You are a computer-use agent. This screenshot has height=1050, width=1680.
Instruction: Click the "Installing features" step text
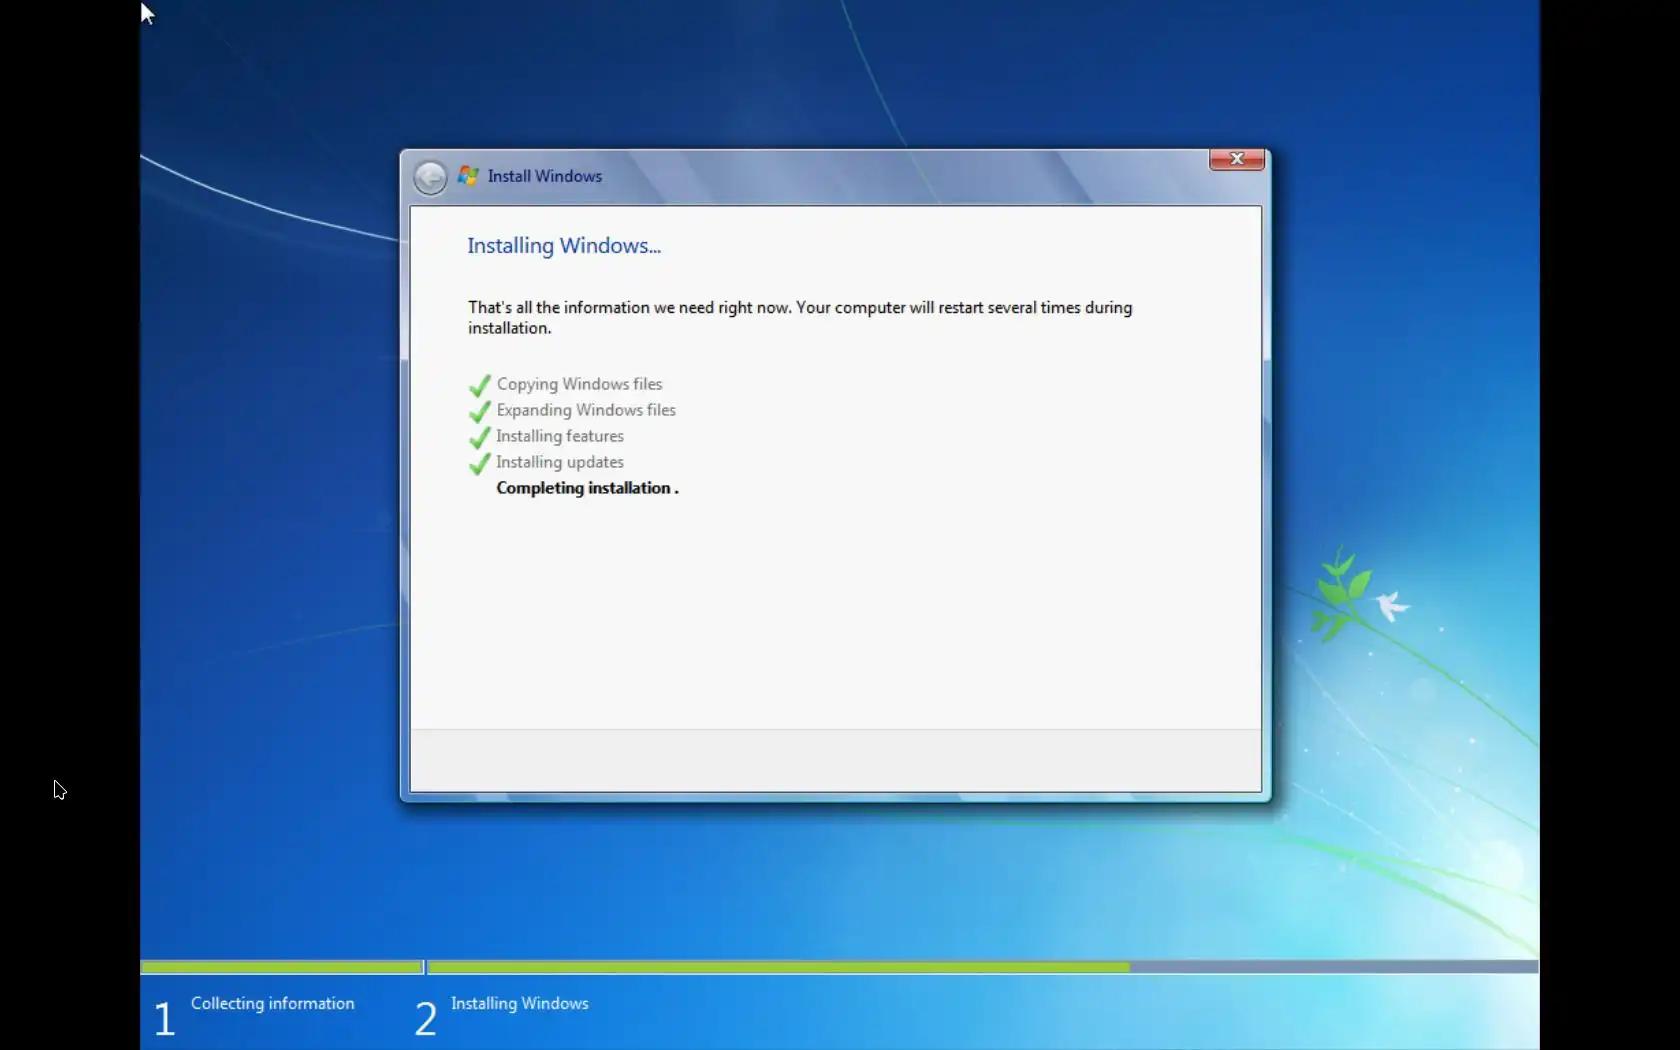point(560,436)
